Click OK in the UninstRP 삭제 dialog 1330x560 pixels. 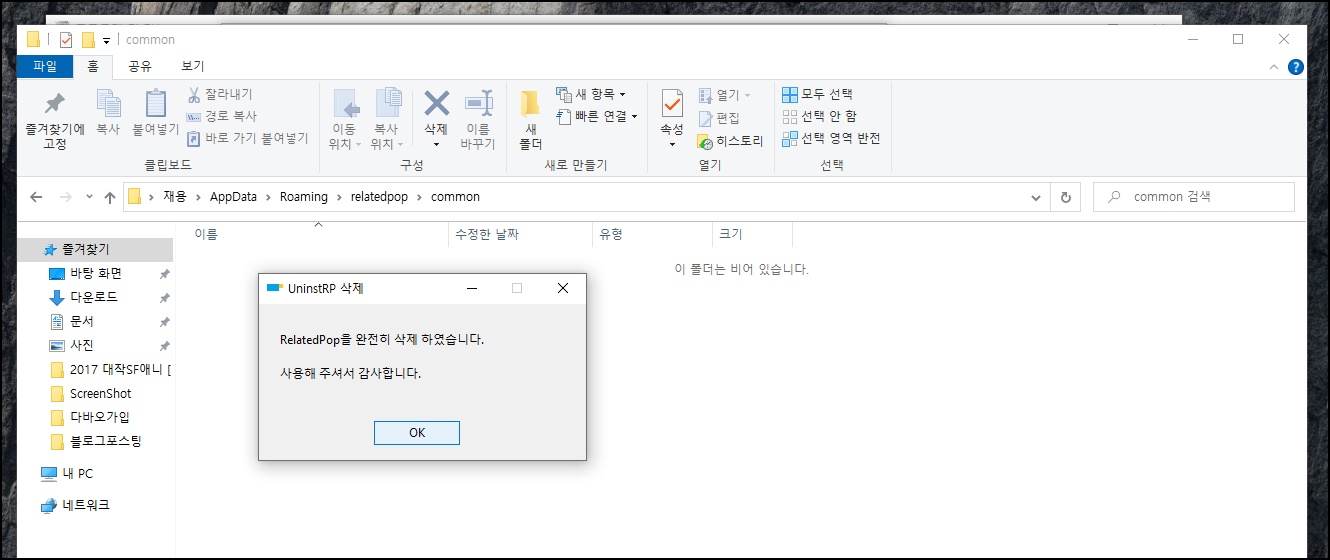point(417,432)
